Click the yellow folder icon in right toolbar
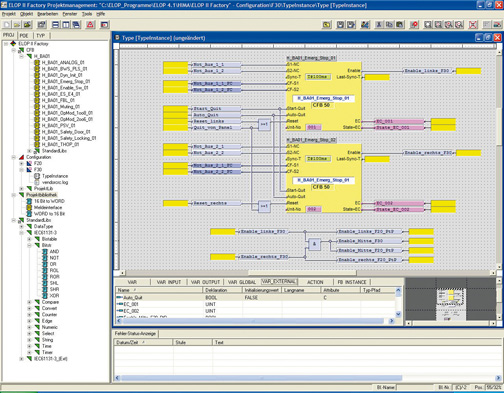This screenshot has height=393, width=504. click(x=327, y=25)
